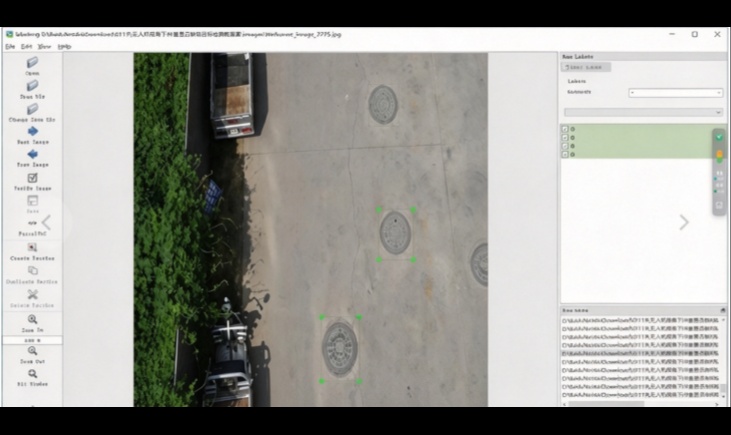The height and width of the screenshot is (435, 731).
Task: Click the Duplicate RectBox icon
Action: [x=32, y=270]
